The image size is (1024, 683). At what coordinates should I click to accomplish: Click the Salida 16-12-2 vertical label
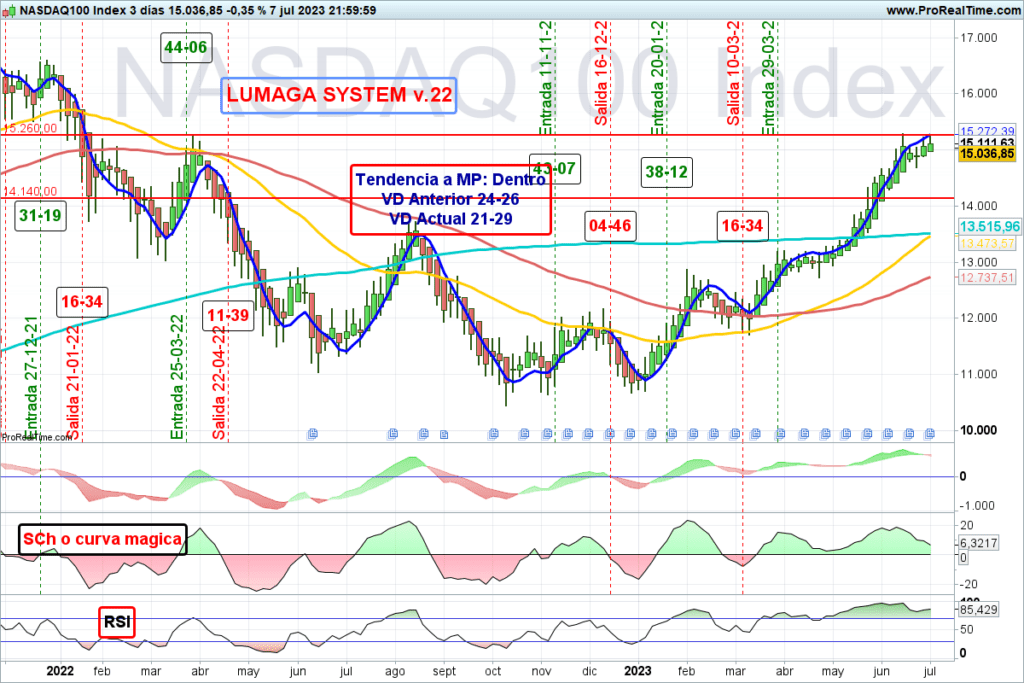tap(601, 73)
